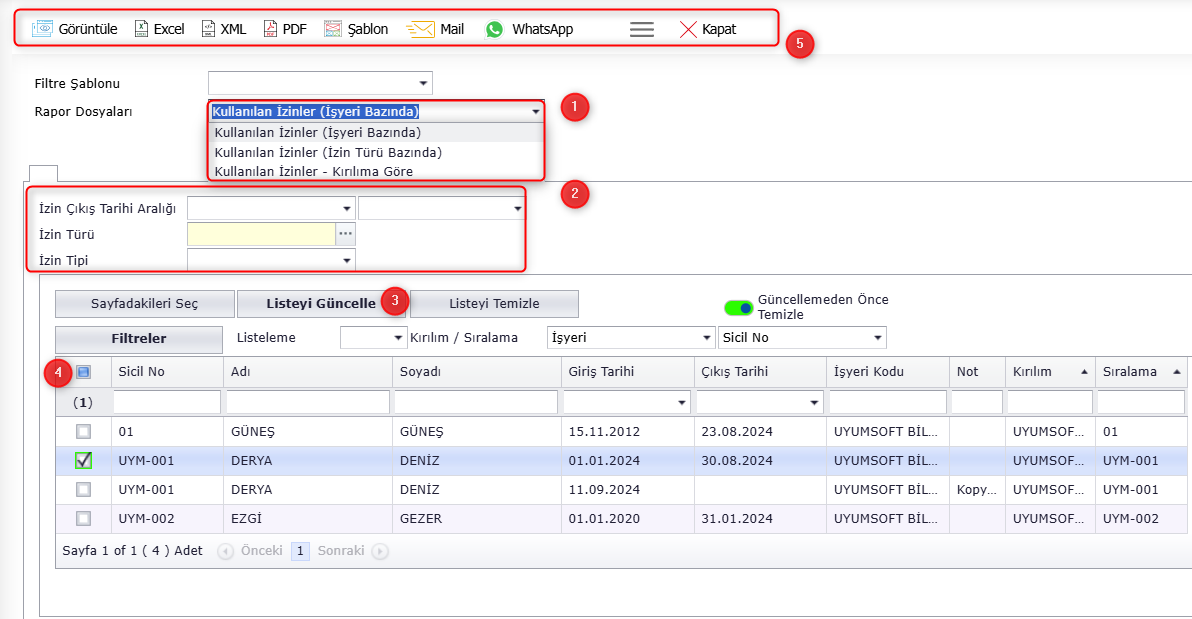Click the Kopy... note cell
The image size is (1192, 619).
[977, 490]
